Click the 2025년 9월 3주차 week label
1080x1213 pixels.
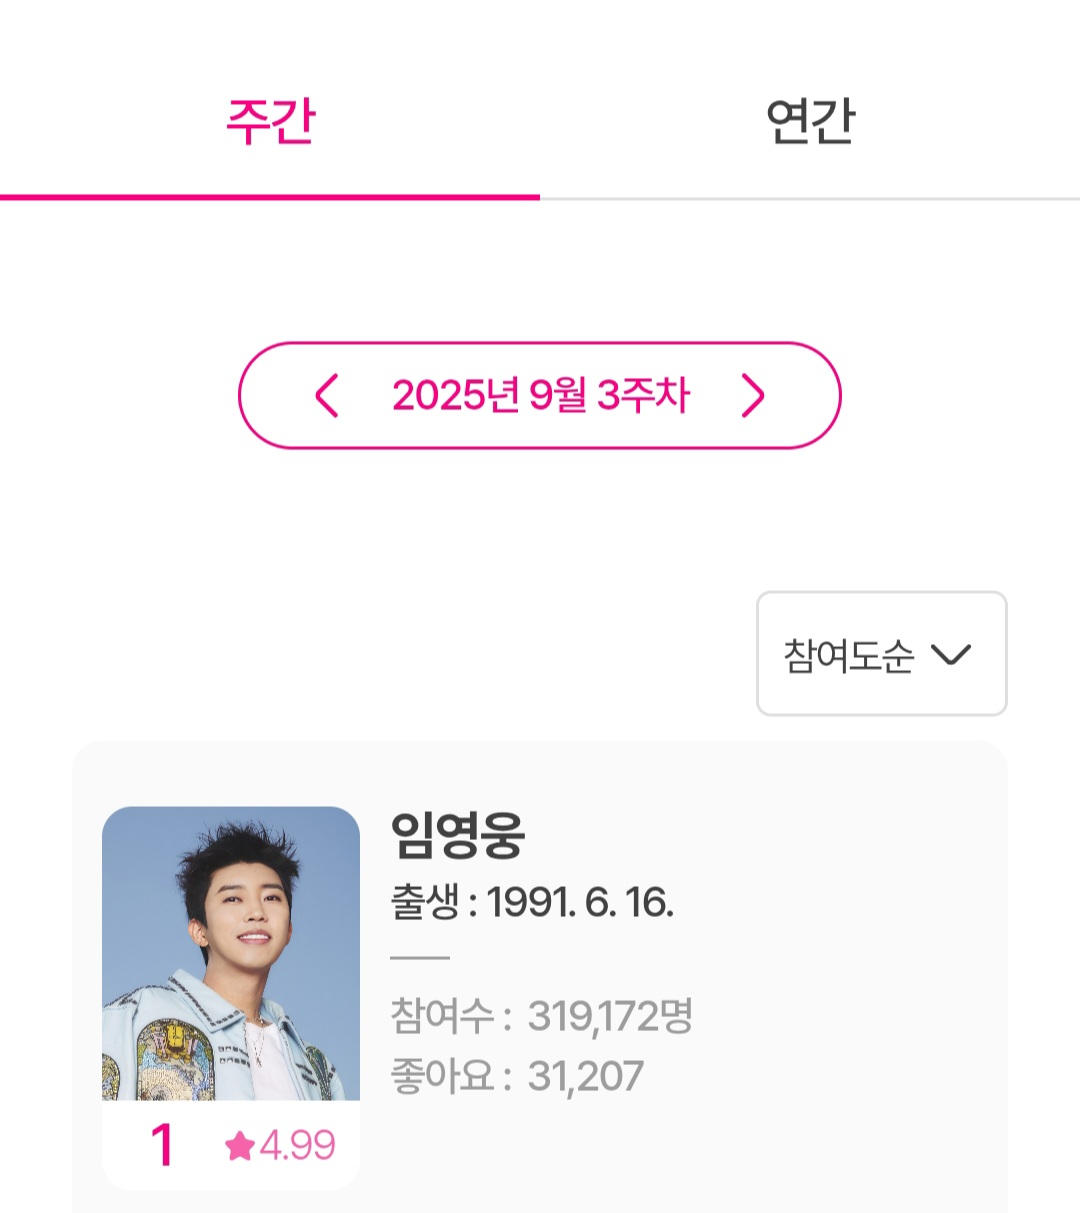(x=540, y=396)
